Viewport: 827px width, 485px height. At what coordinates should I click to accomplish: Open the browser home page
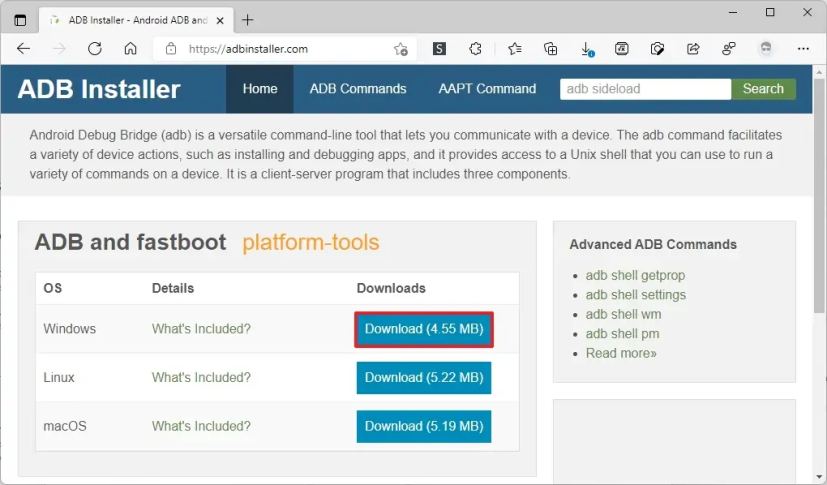coord(130,49)
